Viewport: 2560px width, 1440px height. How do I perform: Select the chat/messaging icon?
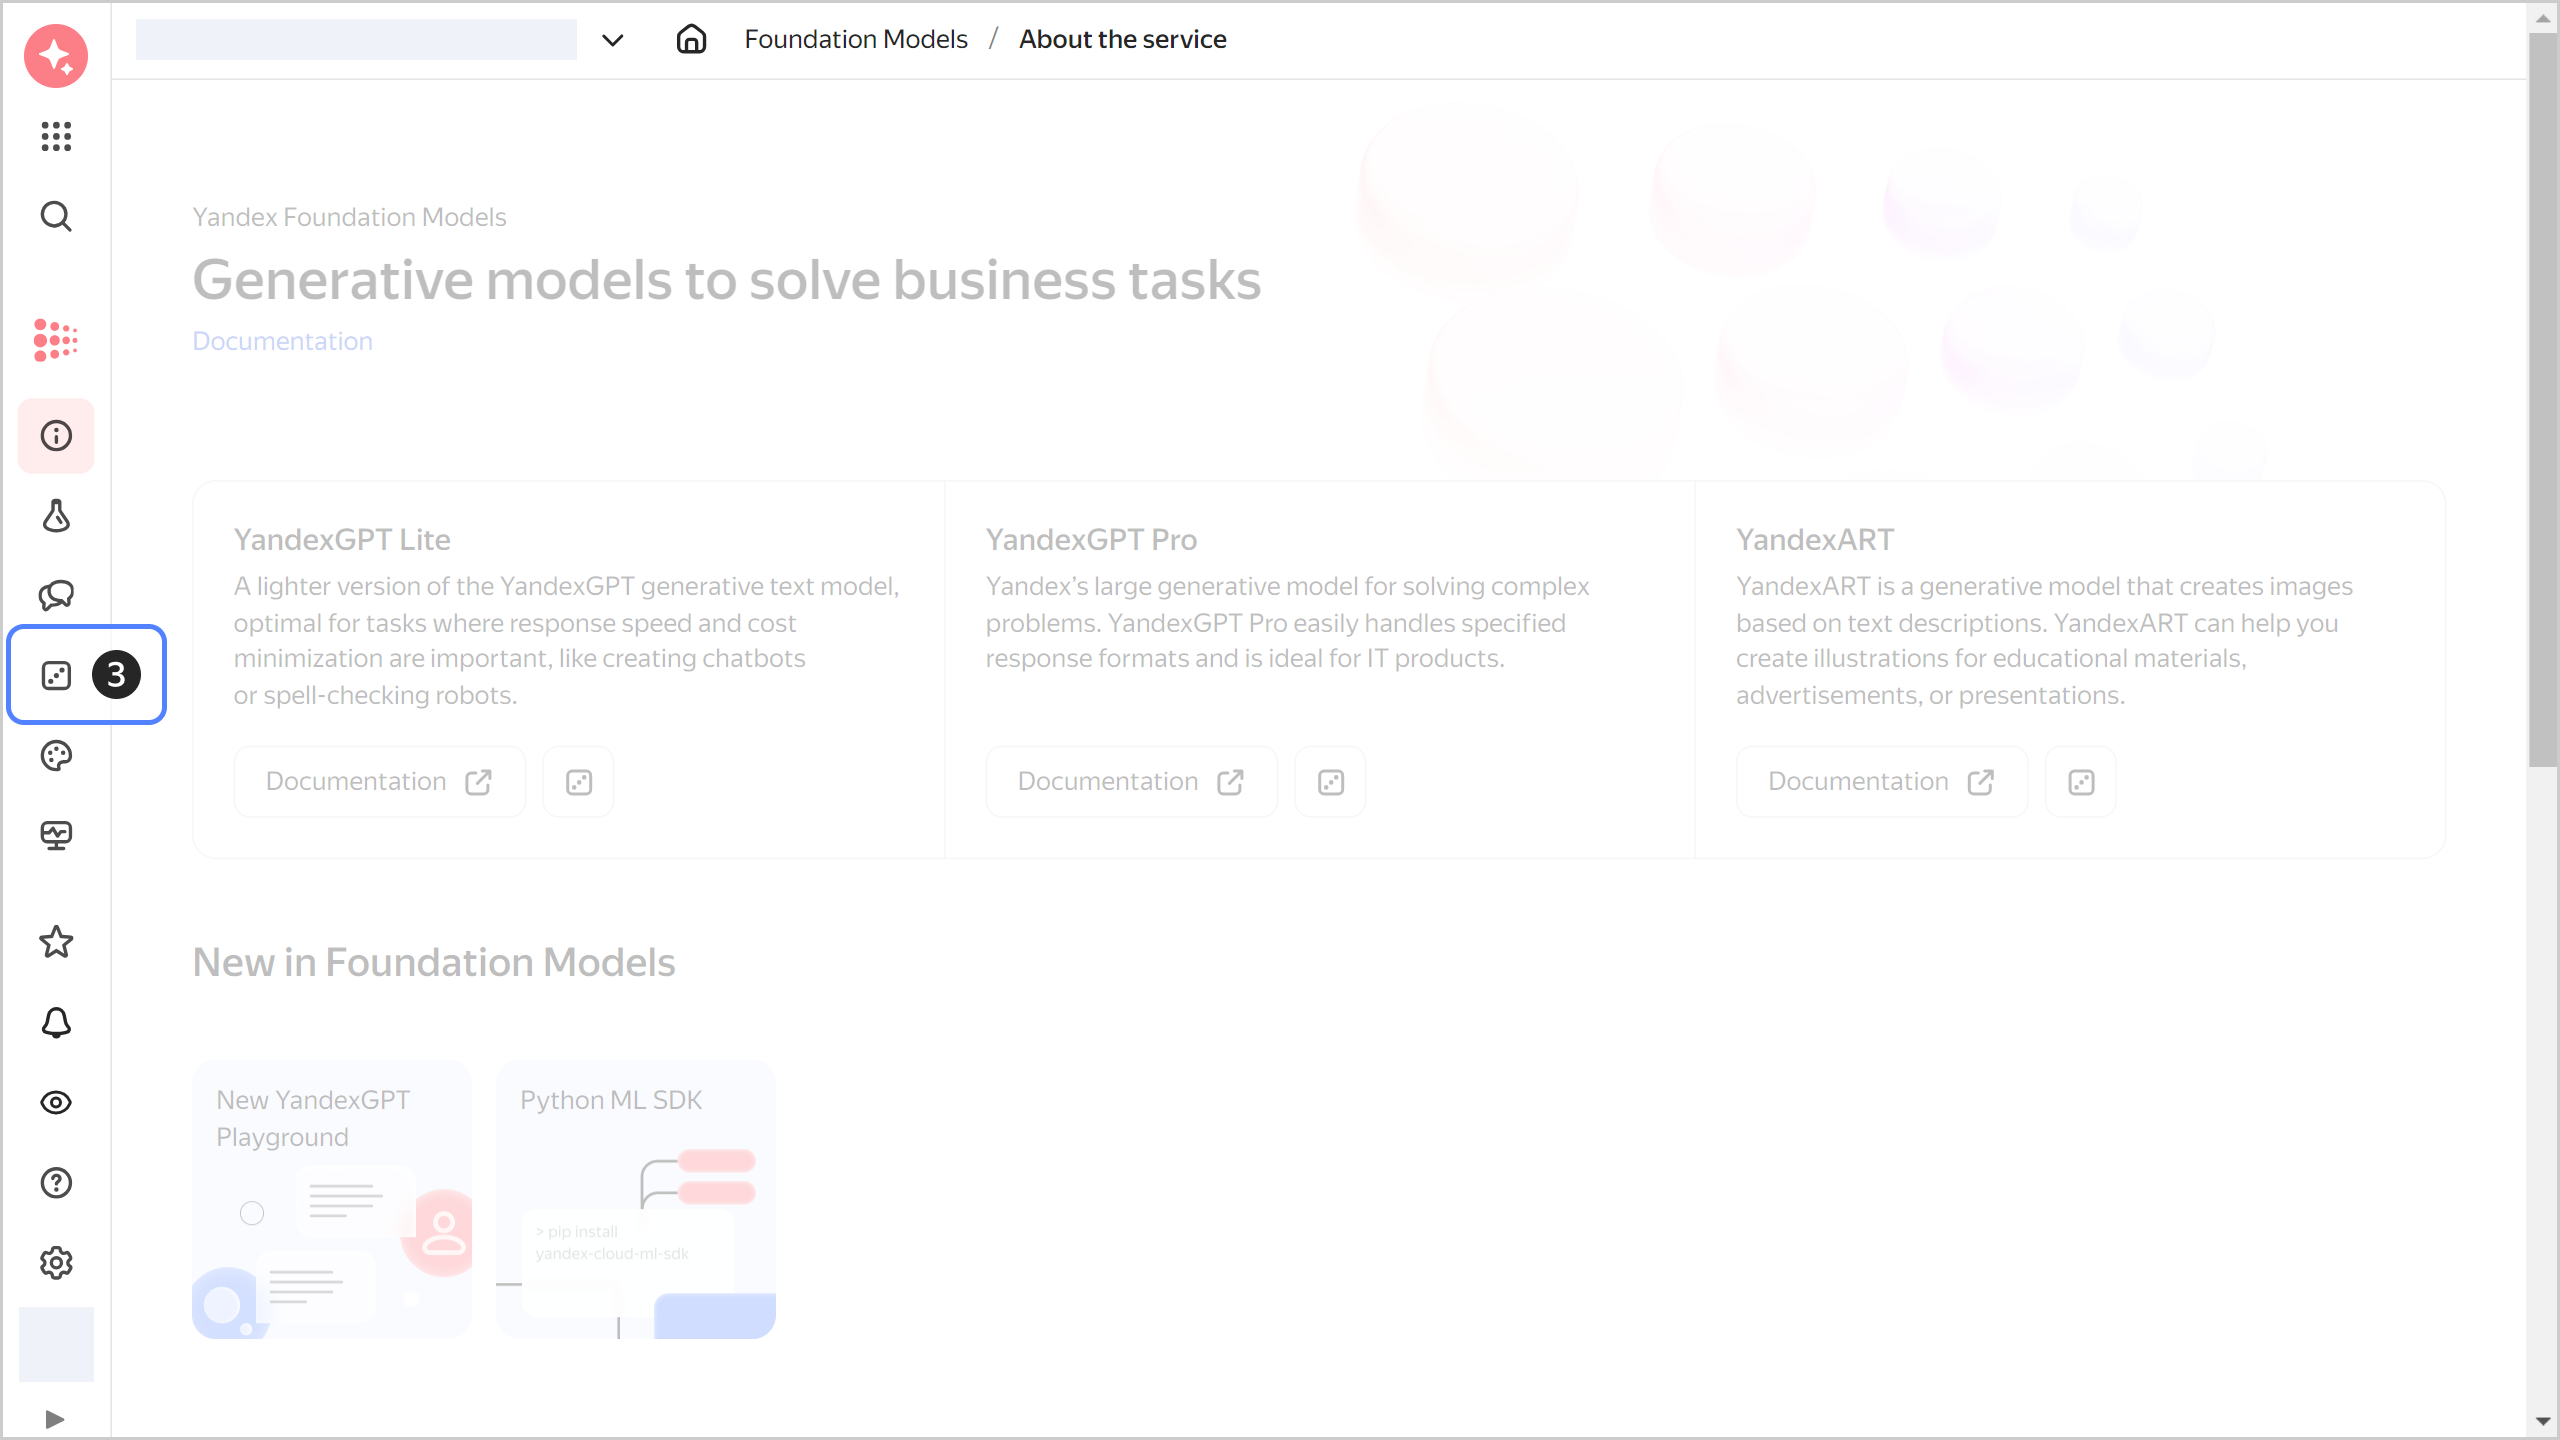click(x=56, y=594)
